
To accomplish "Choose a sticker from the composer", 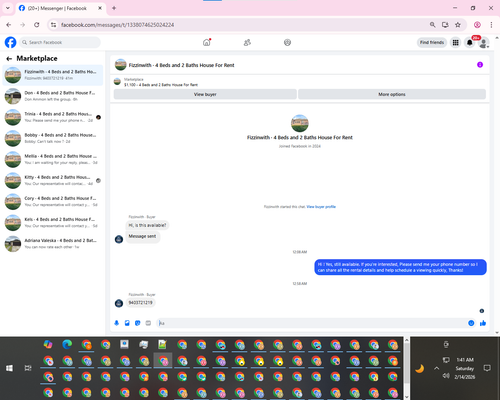I will pyautogui.click(x=138, y=323).
